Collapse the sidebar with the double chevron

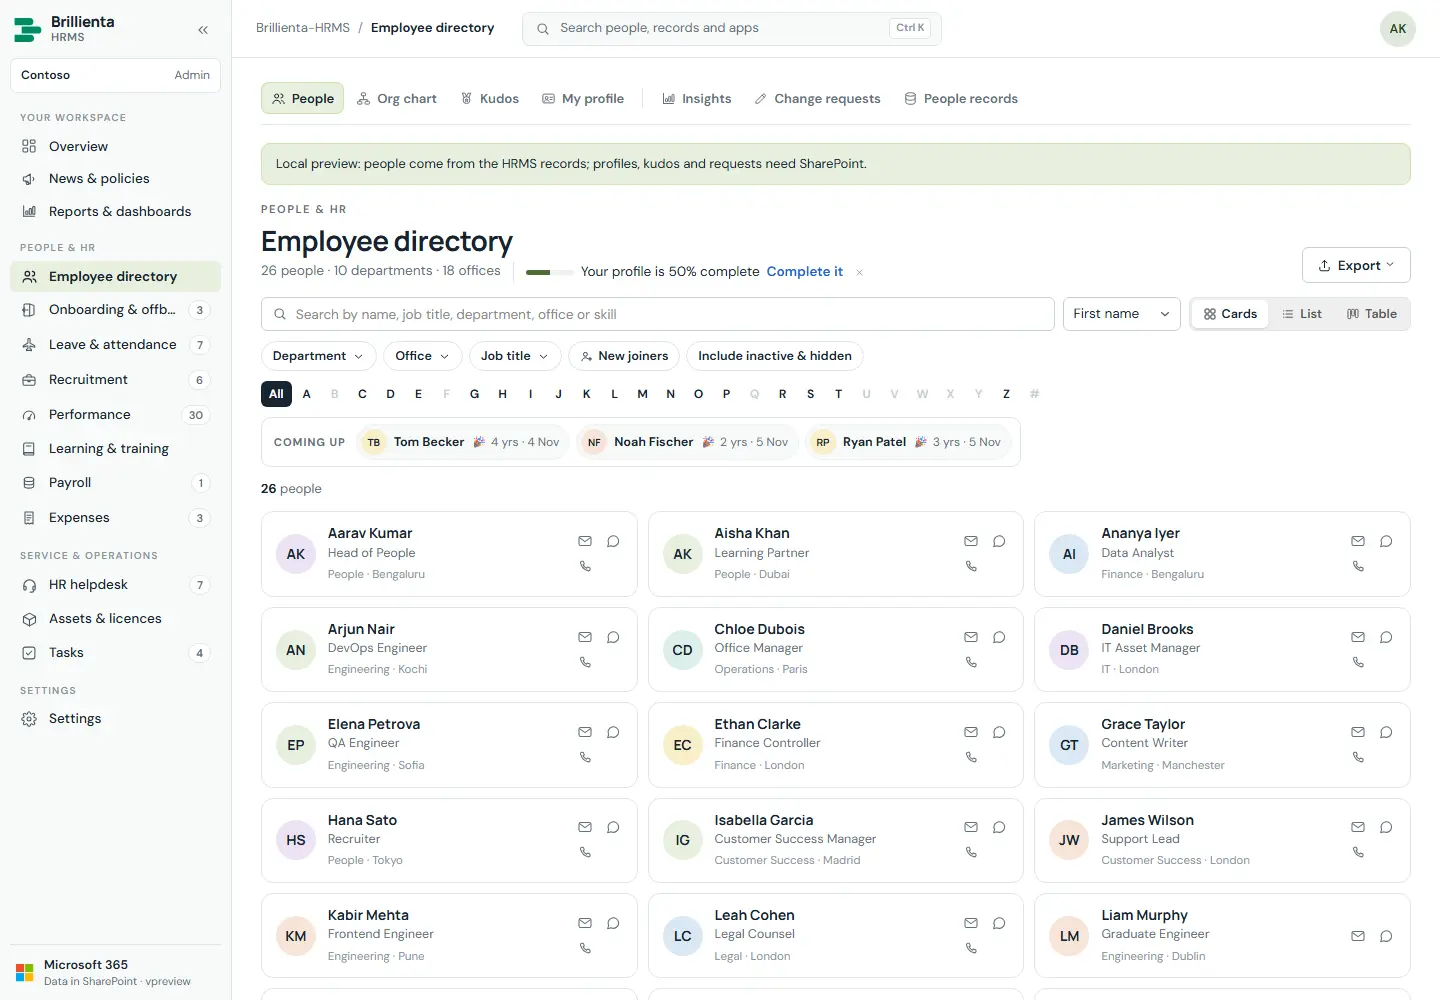(203, 30)
